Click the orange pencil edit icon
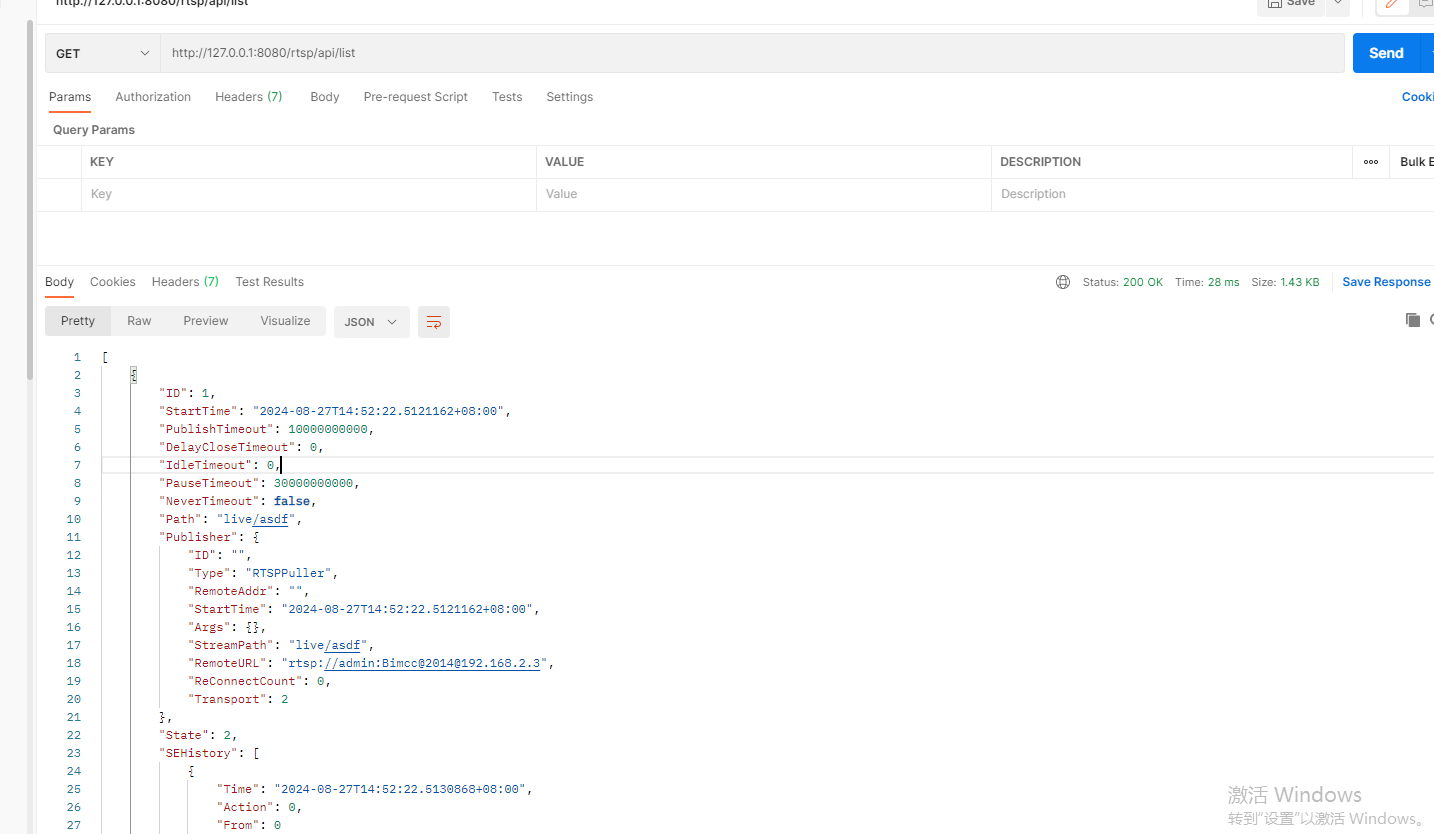Screen dimensions: 1434x834 (x=1391, y=4)
